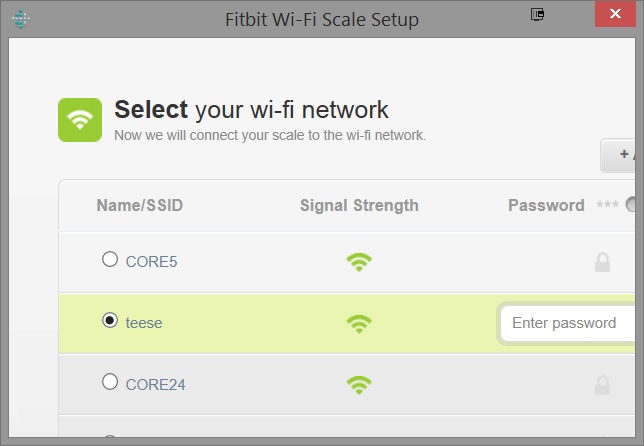This screenshot has width=644, height=446.
Task: Click the CORE5 network name
Action: (x=151, y=262)
